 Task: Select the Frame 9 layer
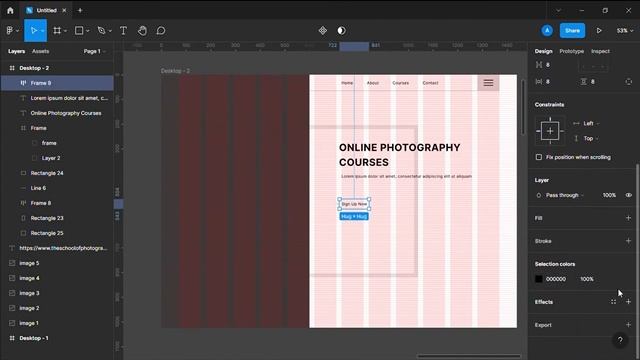click(x=57, y=83)
